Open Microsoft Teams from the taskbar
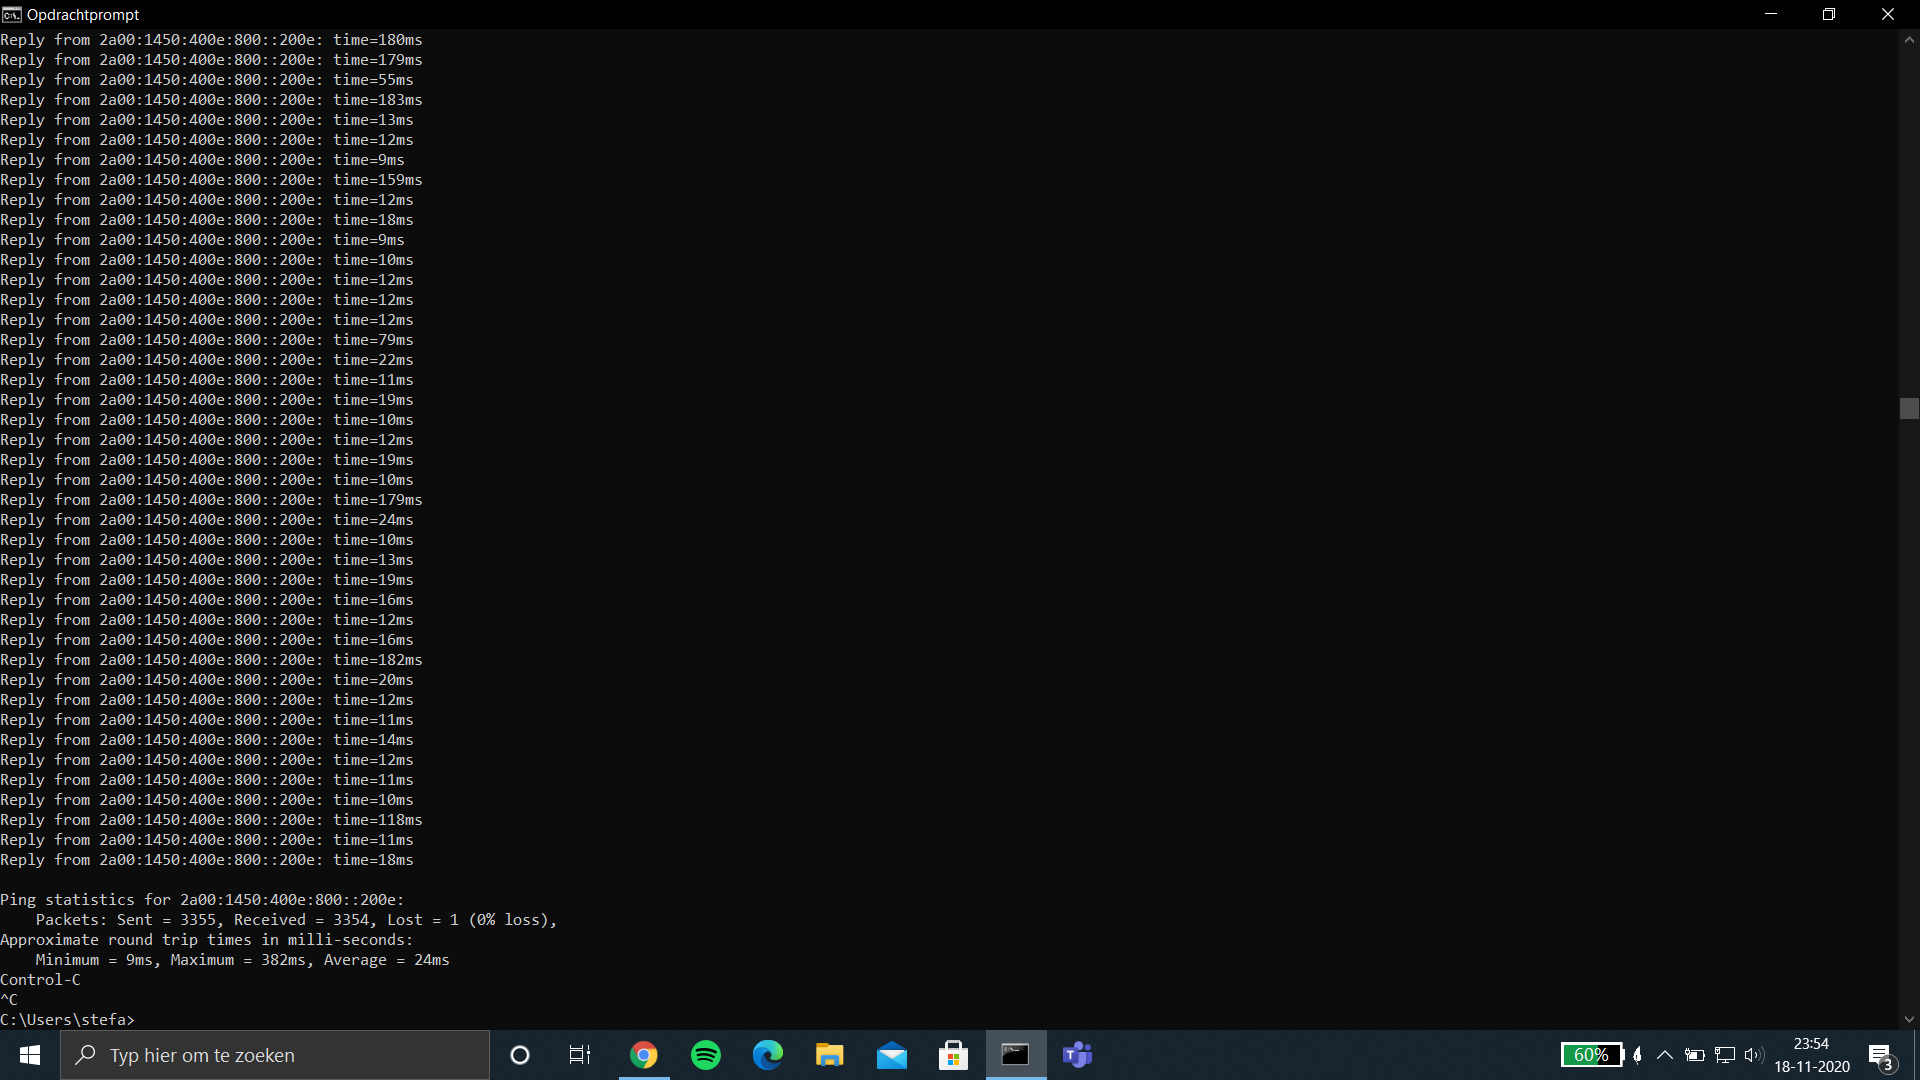1920x1080 pixels. click(1078, 1055)
